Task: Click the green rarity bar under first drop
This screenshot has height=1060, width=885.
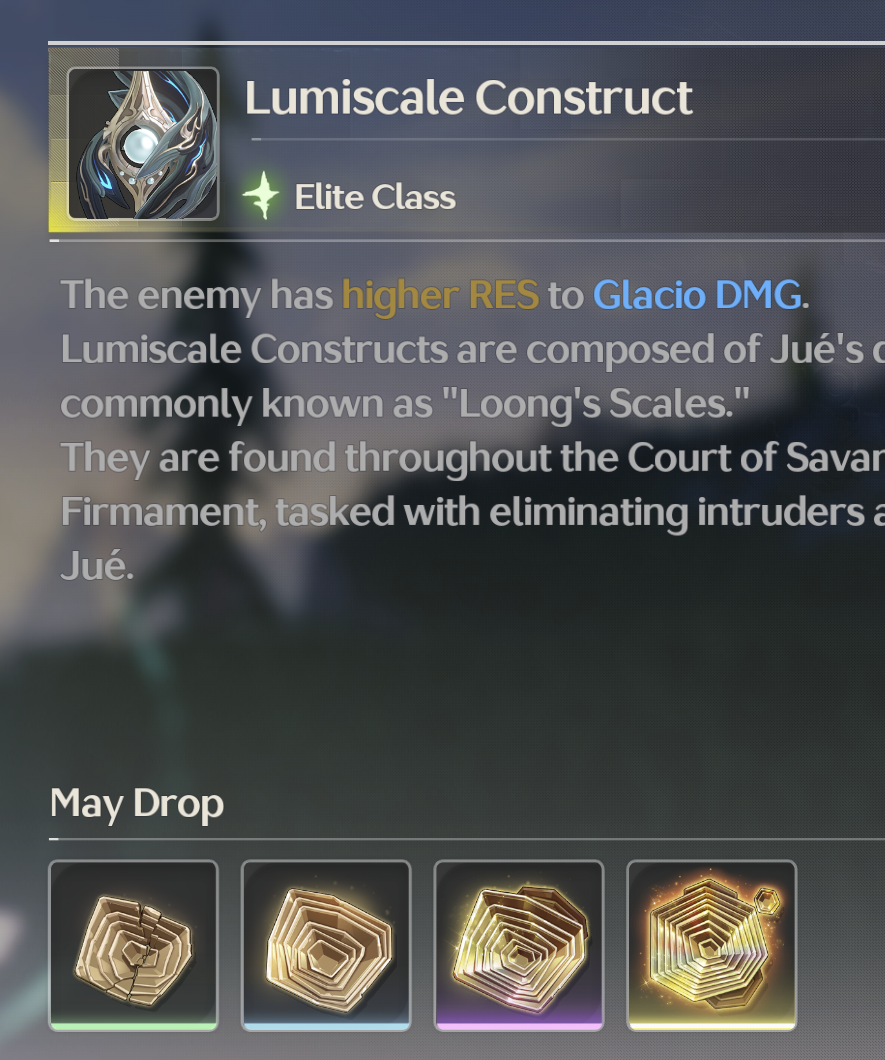Action: pos(134,1026)
